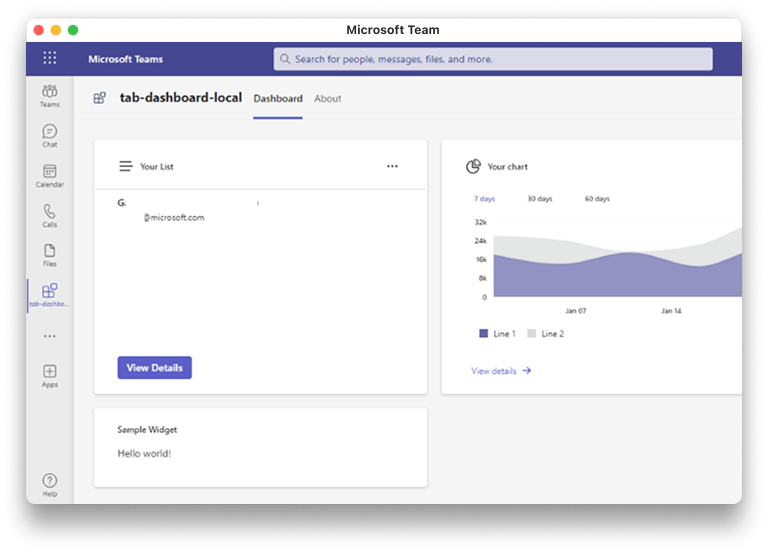Click the Your List title

(157, 167)
